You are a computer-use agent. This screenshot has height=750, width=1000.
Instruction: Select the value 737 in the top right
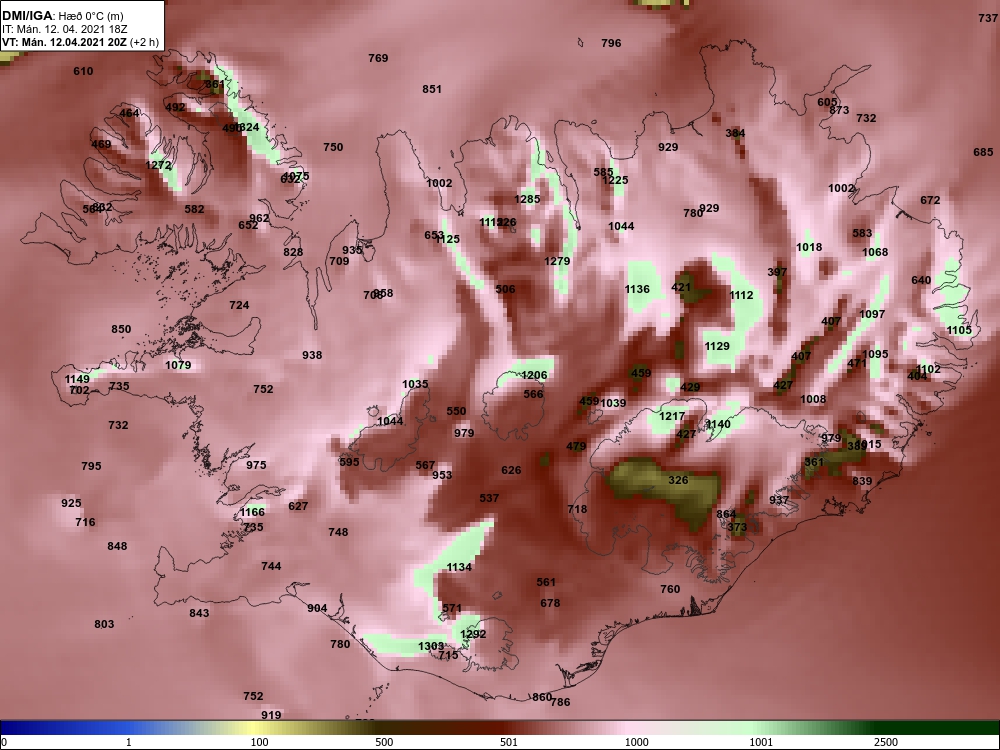[988, 18]
